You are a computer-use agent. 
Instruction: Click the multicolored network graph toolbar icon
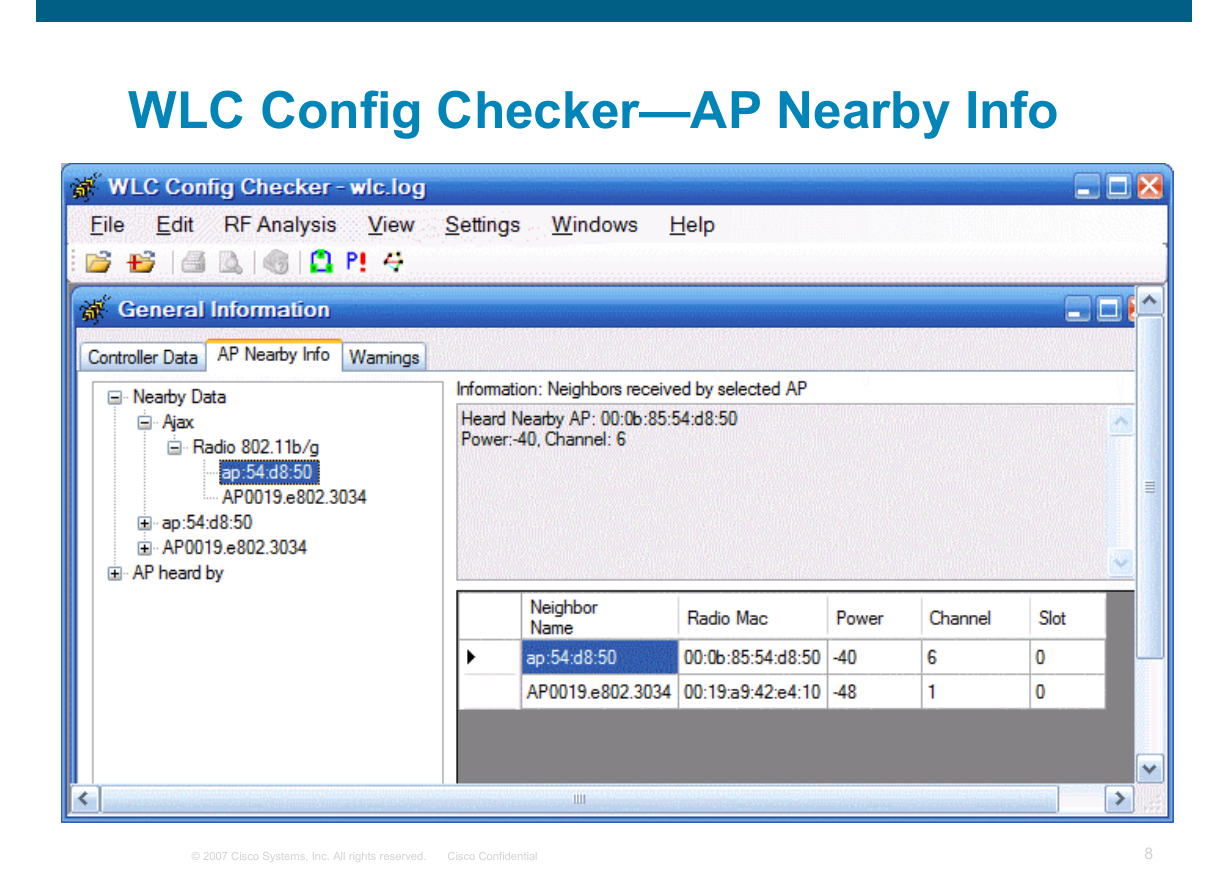(393, 263)
